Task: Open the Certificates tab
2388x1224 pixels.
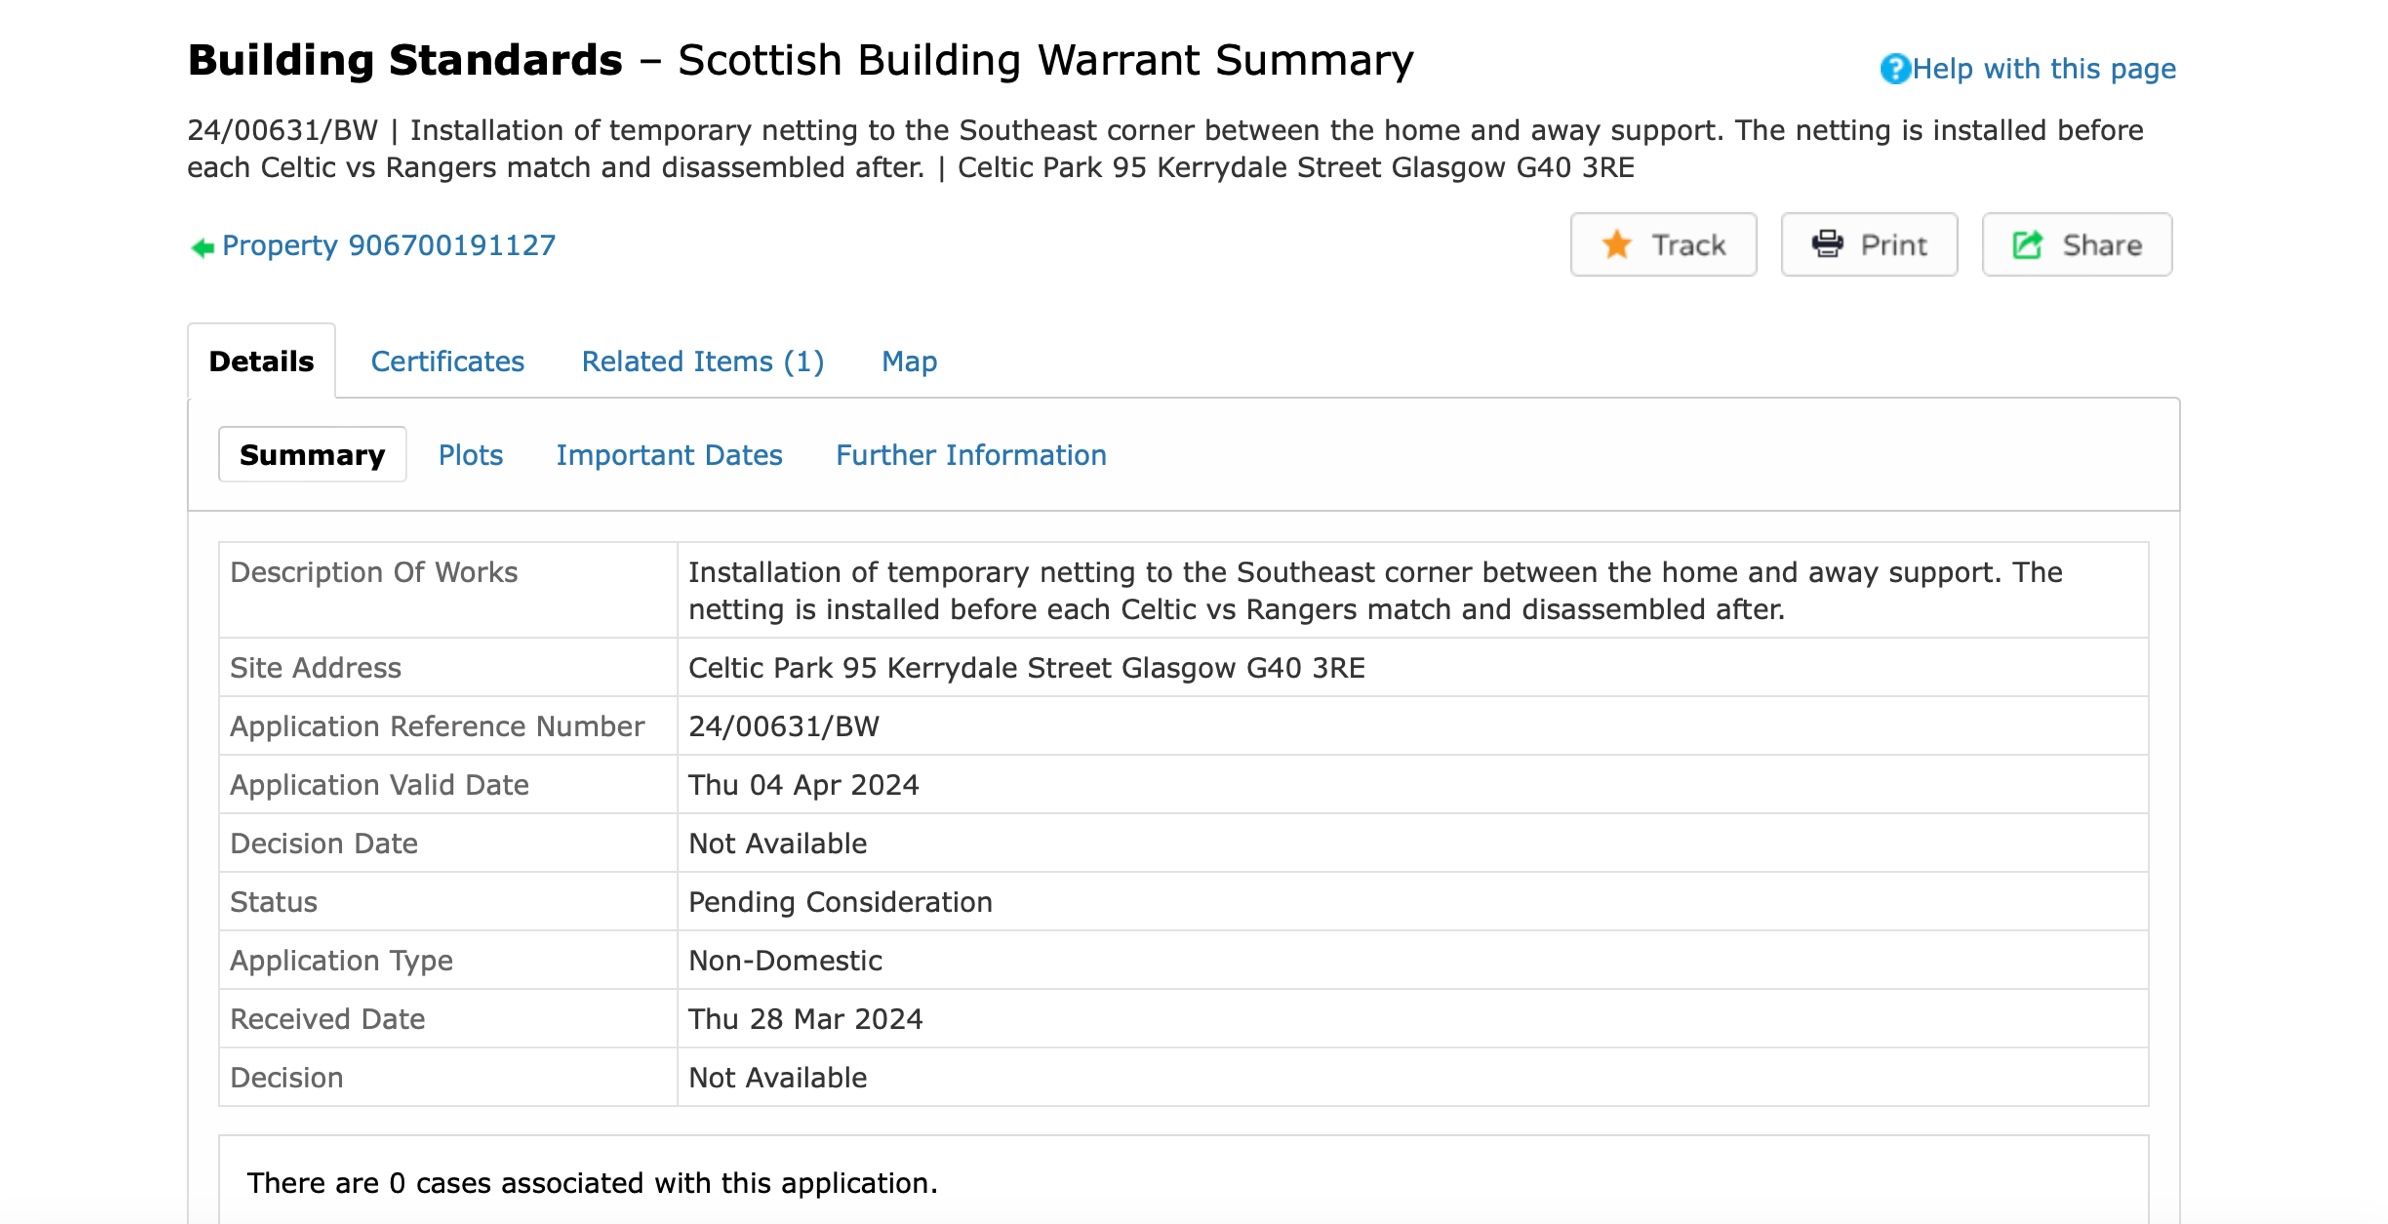Action: (447, 361)
